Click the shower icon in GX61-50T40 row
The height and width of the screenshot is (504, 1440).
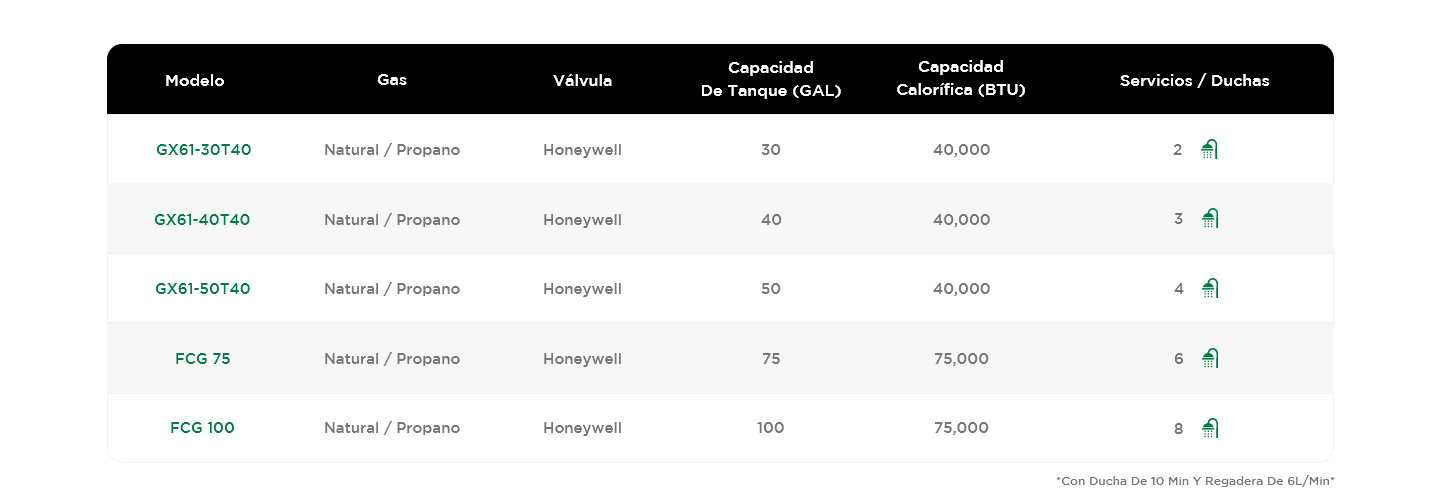1210,289
